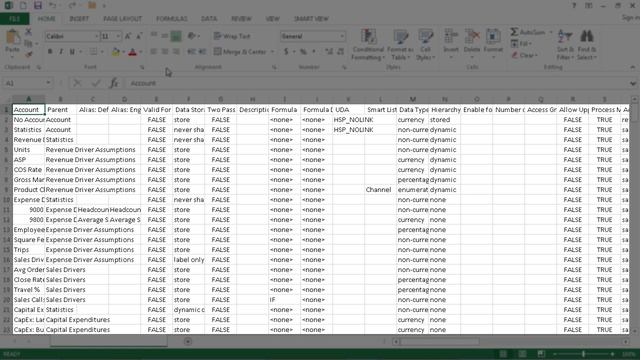Switch to the VIEW tab
The height and width of the screenshot is (360, 640).
(x=272, y=19)
